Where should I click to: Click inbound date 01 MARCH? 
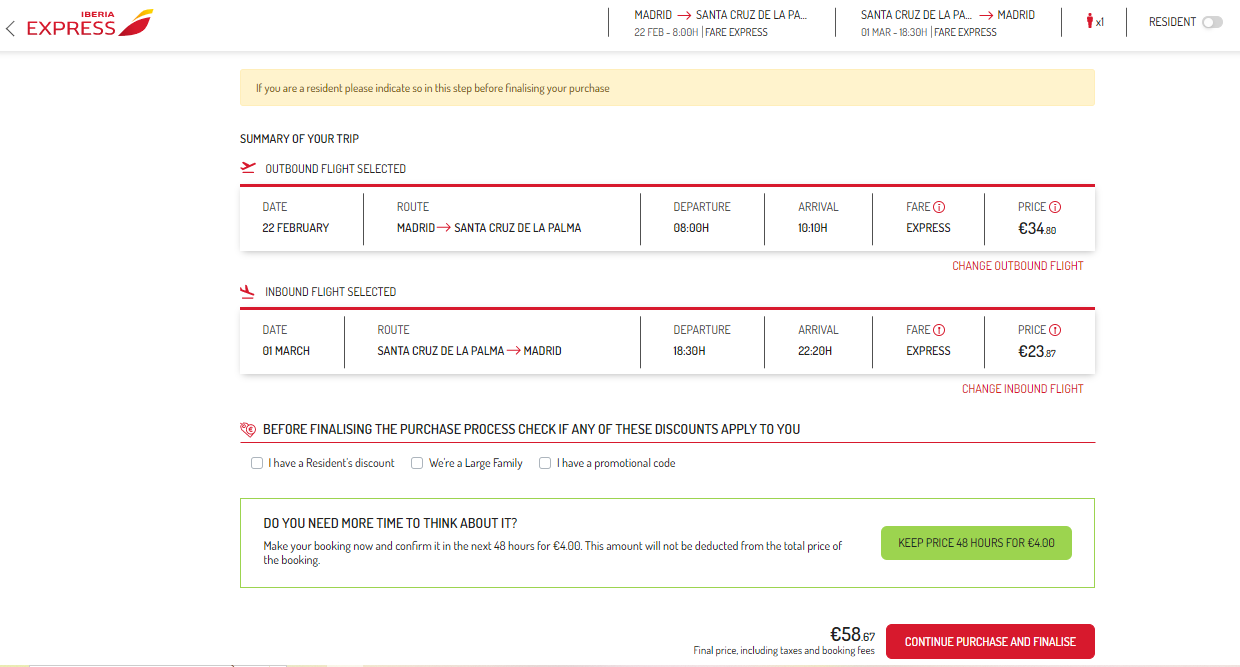tap(286, 351)
